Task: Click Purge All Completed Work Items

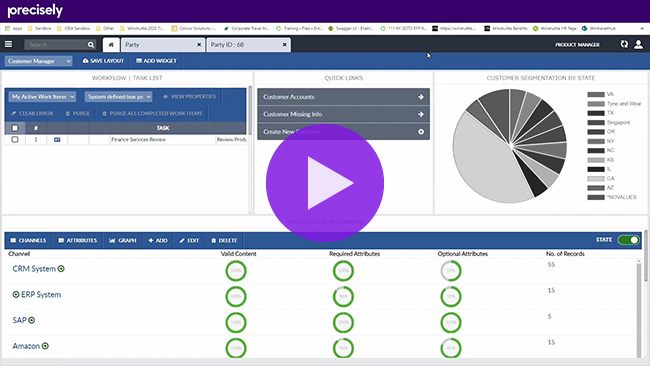Action: coord(152,113)
